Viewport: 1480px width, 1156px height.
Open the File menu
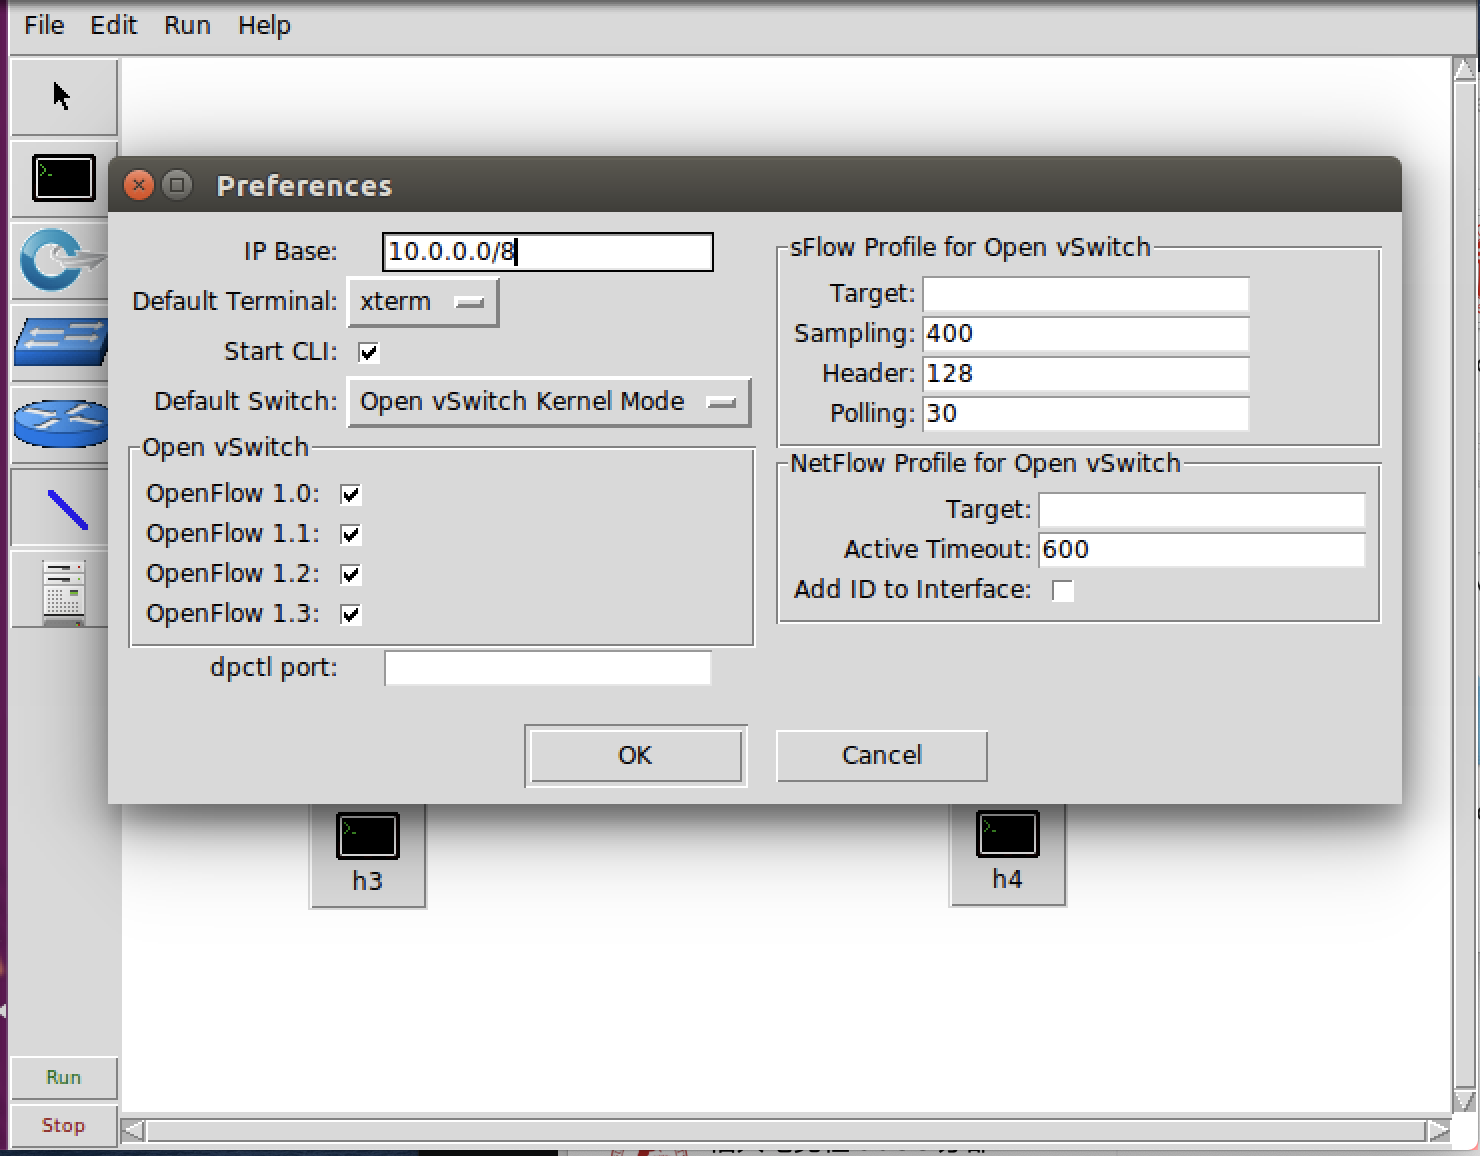pos(44,25)
